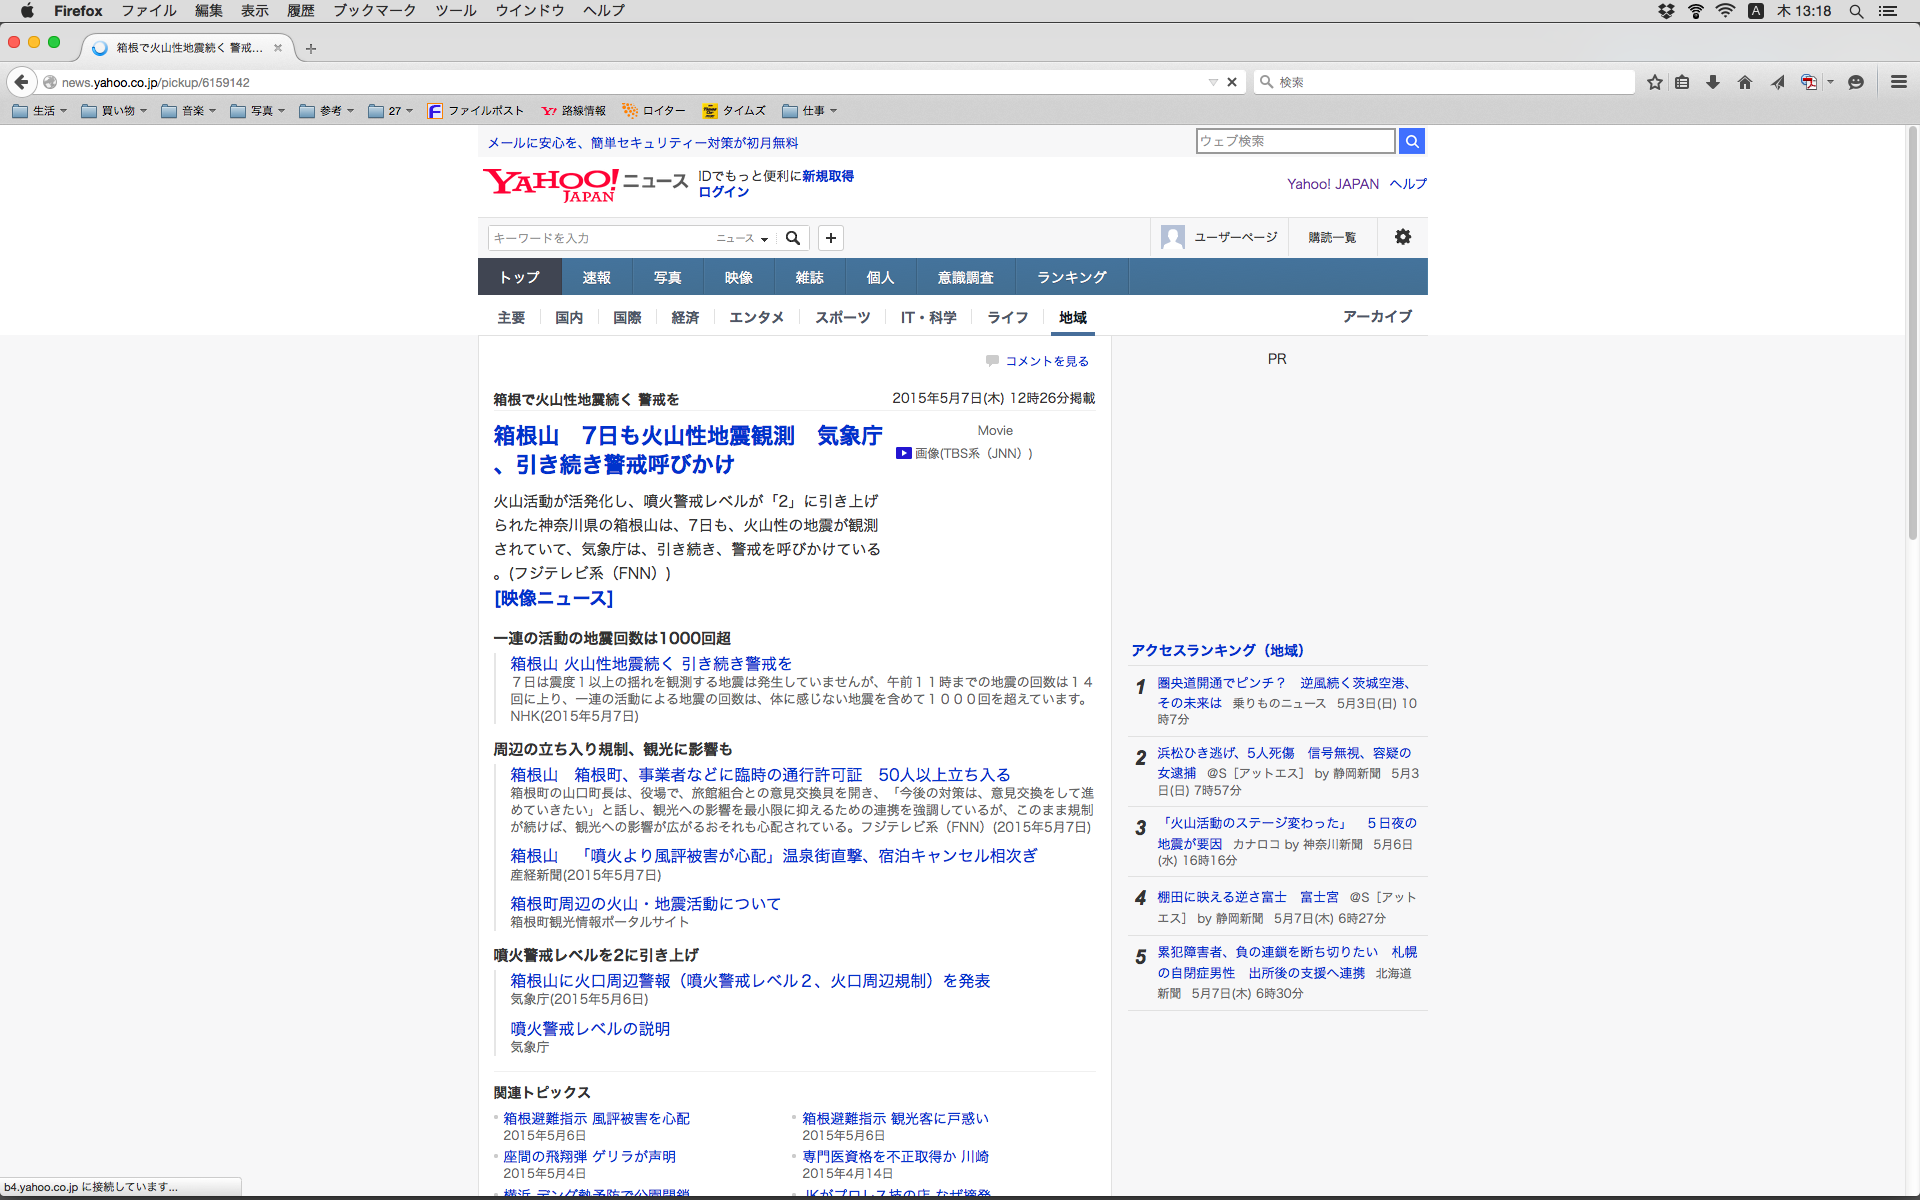
Task: Stop page loading with X button
Action: click(x=1232, y=82)
